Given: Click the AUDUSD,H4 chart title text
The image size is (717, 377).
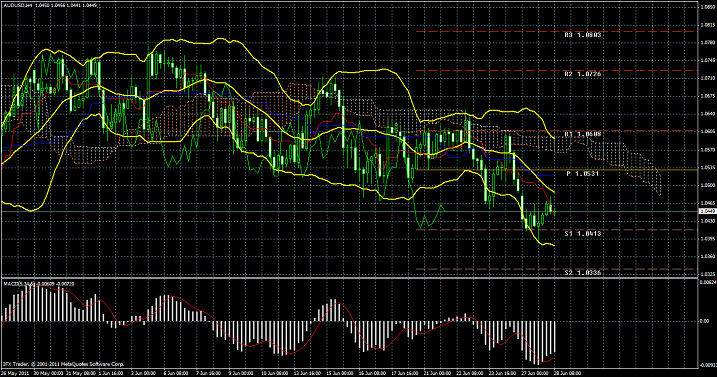Looking at the screenshot, I should [17, 5].
